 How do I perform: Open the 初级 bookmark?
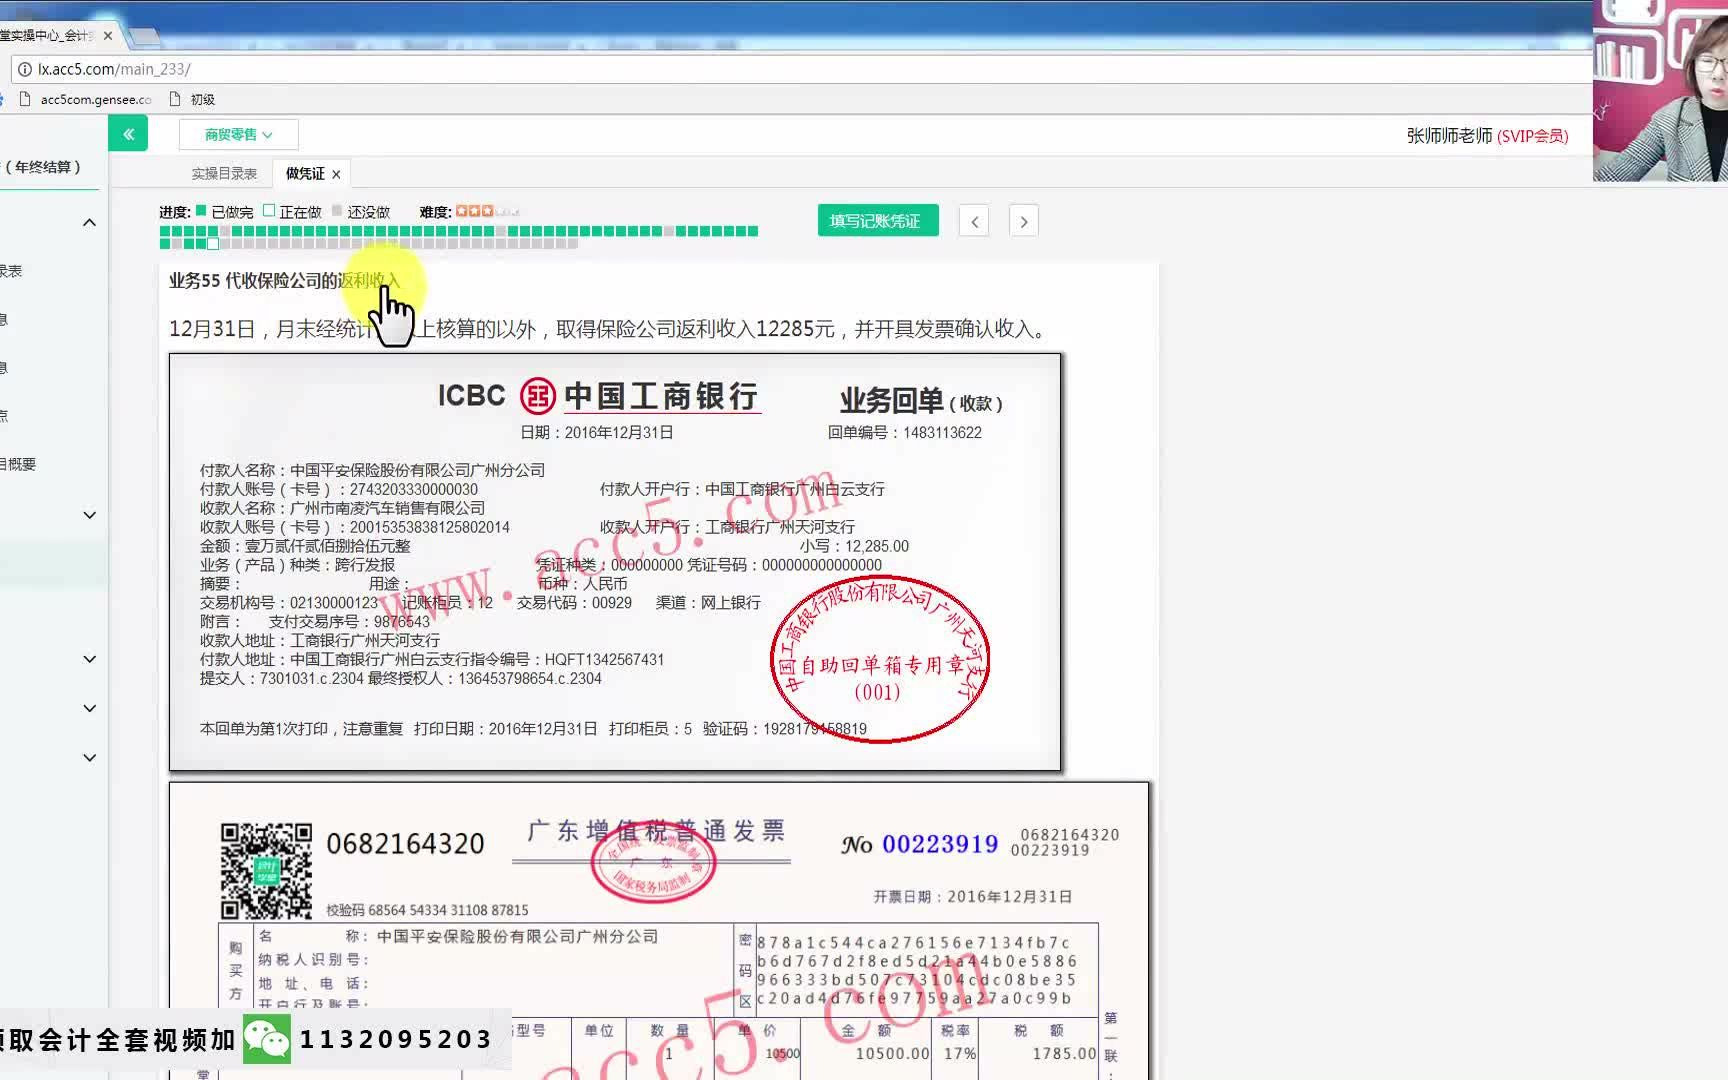192,99
